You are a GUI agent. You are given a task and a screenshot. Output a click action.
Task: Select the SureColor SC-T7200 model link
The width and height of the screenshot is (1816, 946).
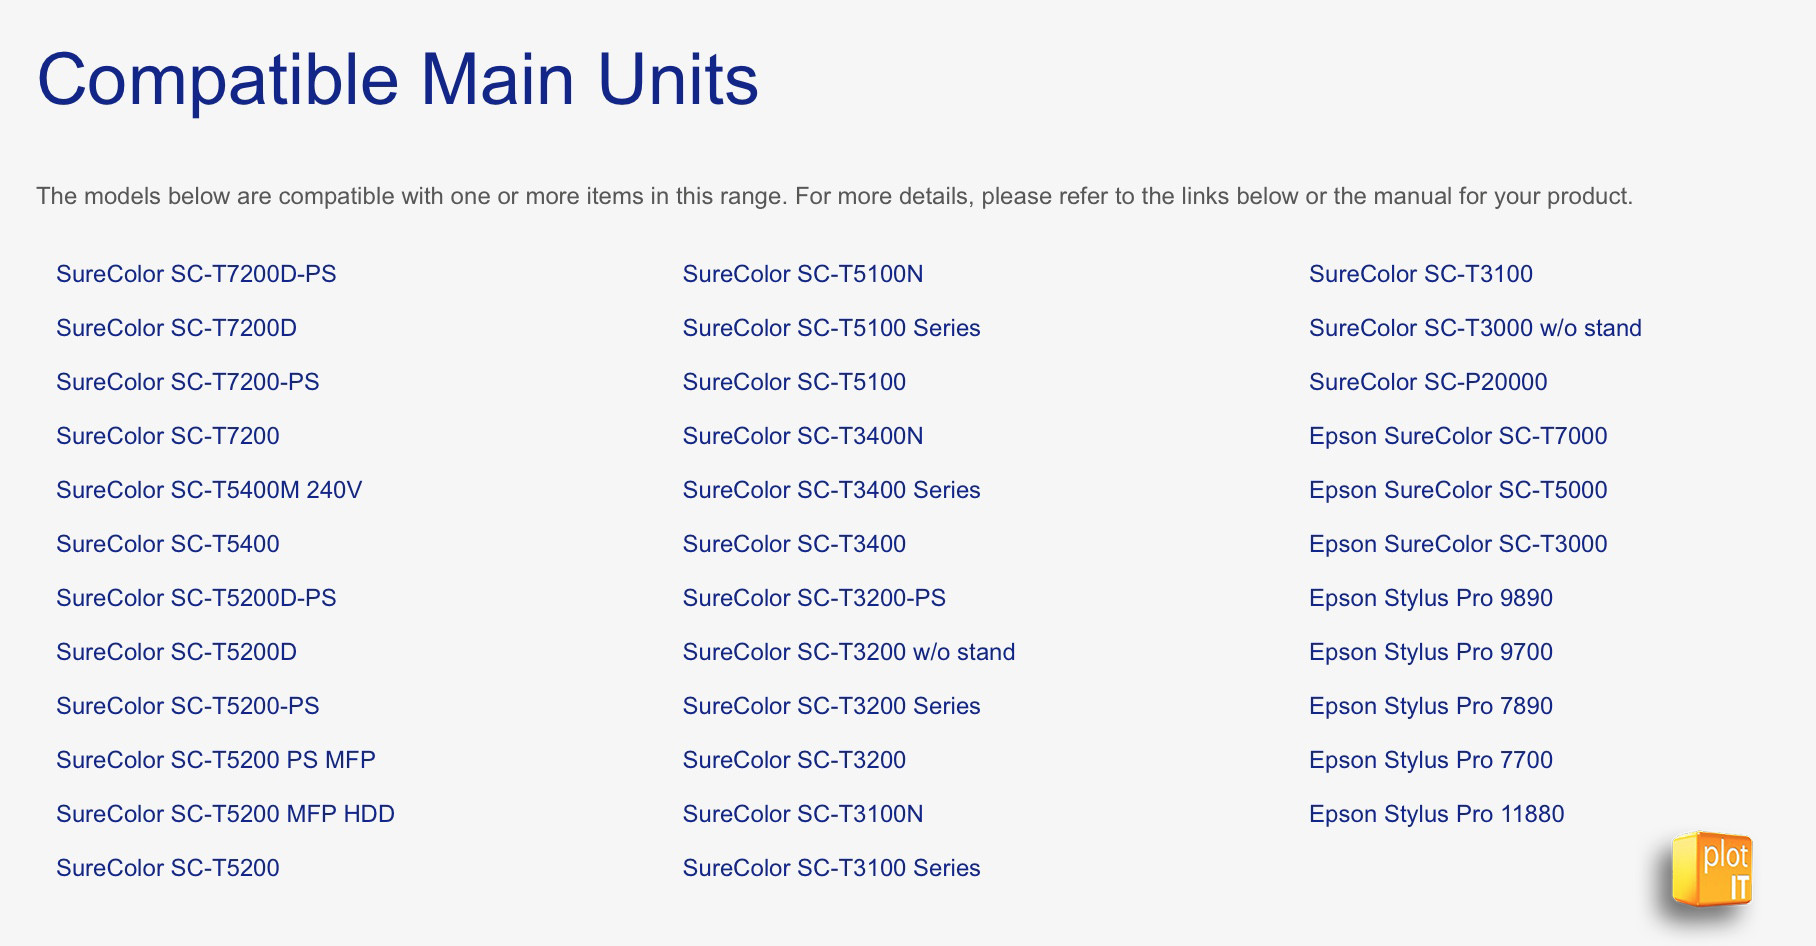(x=168, y=436)
